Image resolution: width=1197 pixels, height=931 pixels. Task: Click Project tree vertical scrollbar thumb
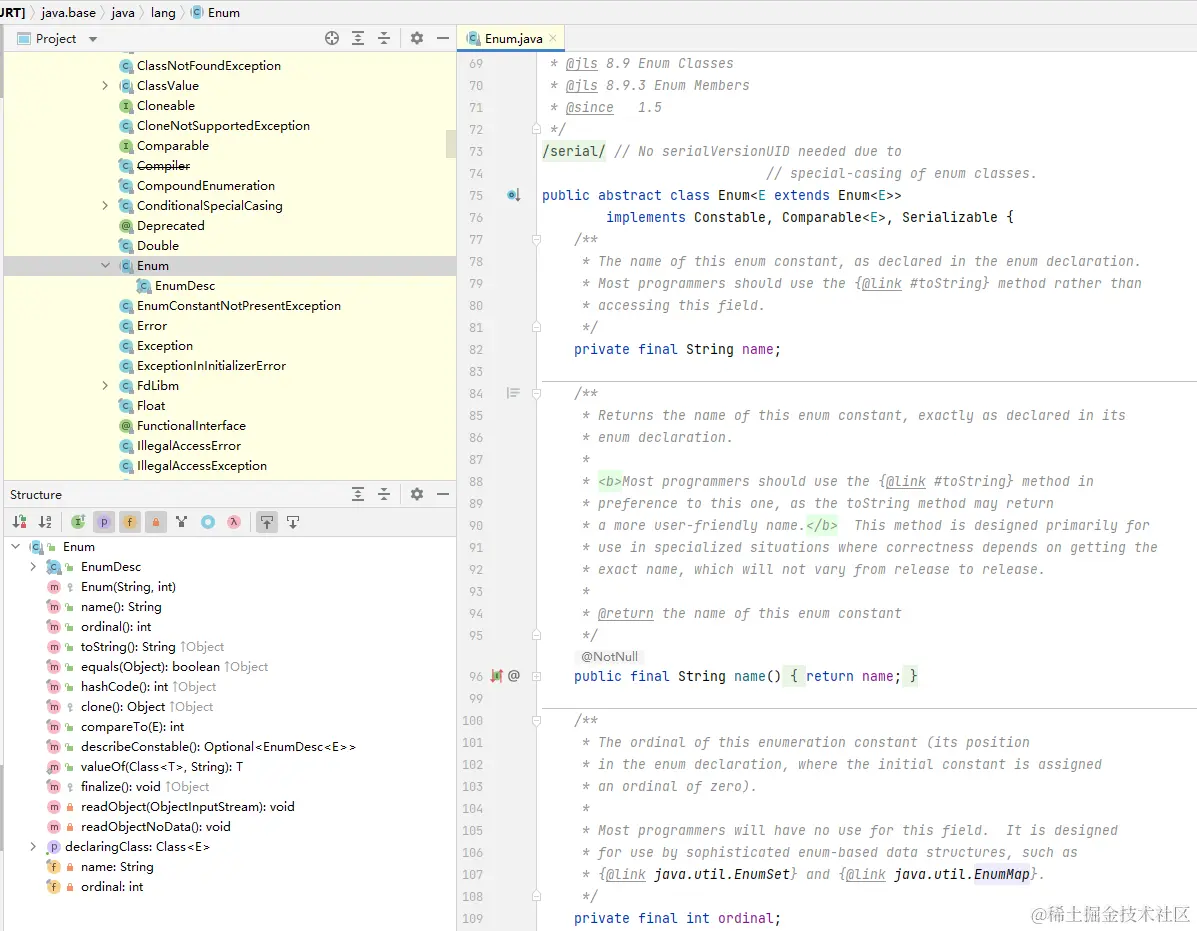[x=451, y=143]
